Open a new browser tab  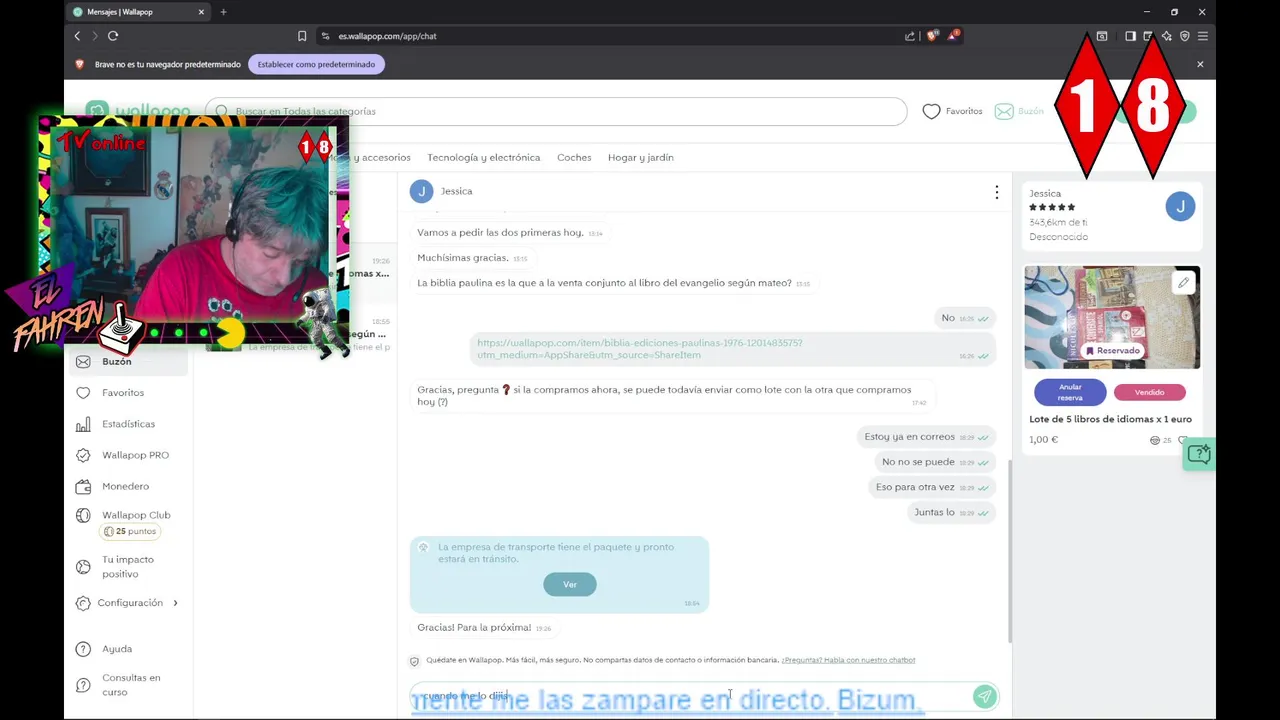click(223, 12)
